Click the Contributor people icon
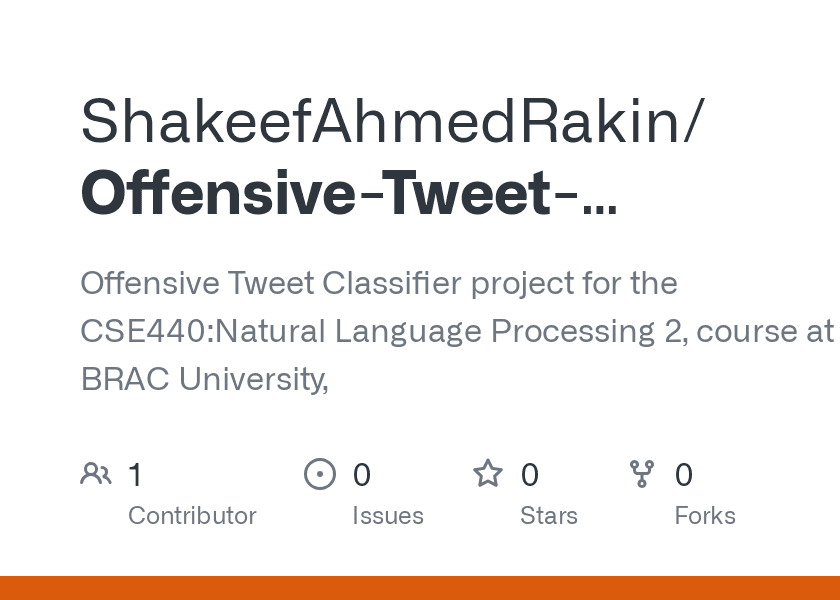This screenshot has height=600, width=840. [x=96, y=473]
